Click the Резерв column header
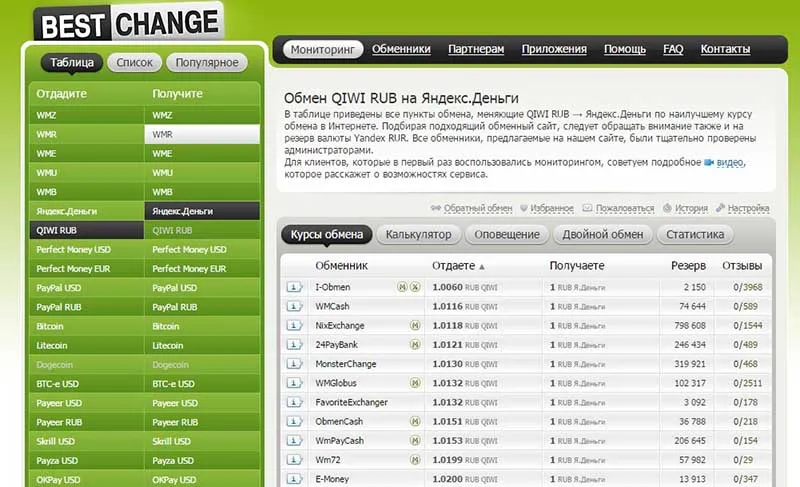This screenshot has height=487, width=800. coord(688,266)
